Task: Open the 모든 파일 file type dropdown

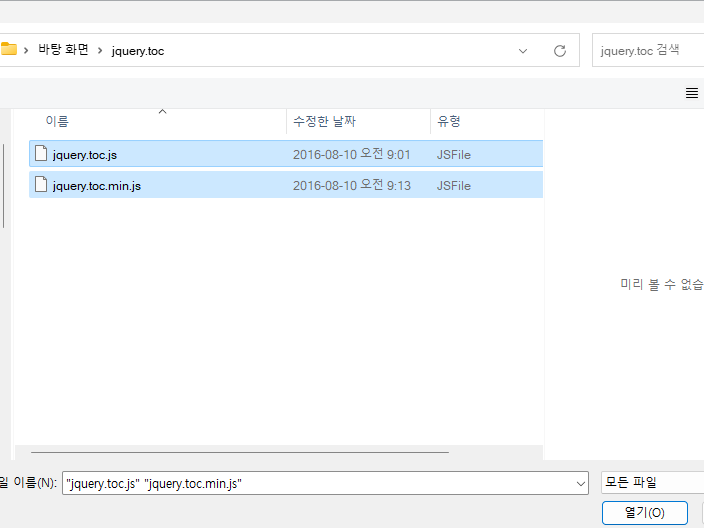Action: [x=652, y=483]
